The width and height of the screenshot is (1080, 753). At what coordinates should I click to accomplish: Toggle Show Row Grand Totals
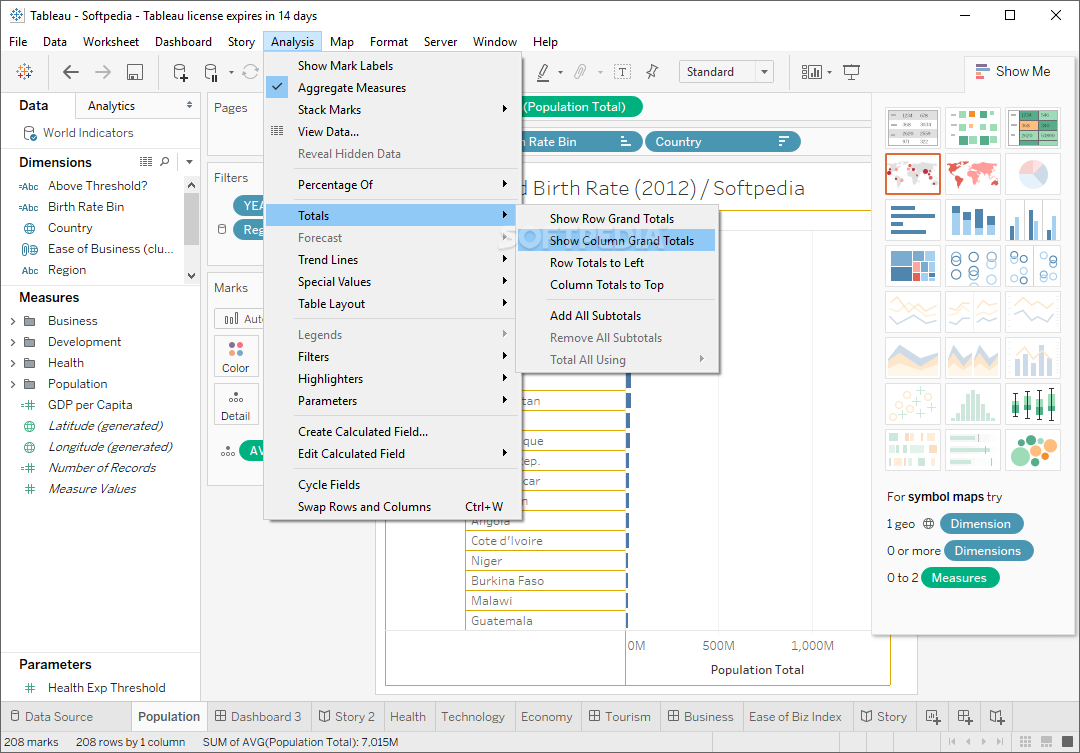tap(616, 218)
